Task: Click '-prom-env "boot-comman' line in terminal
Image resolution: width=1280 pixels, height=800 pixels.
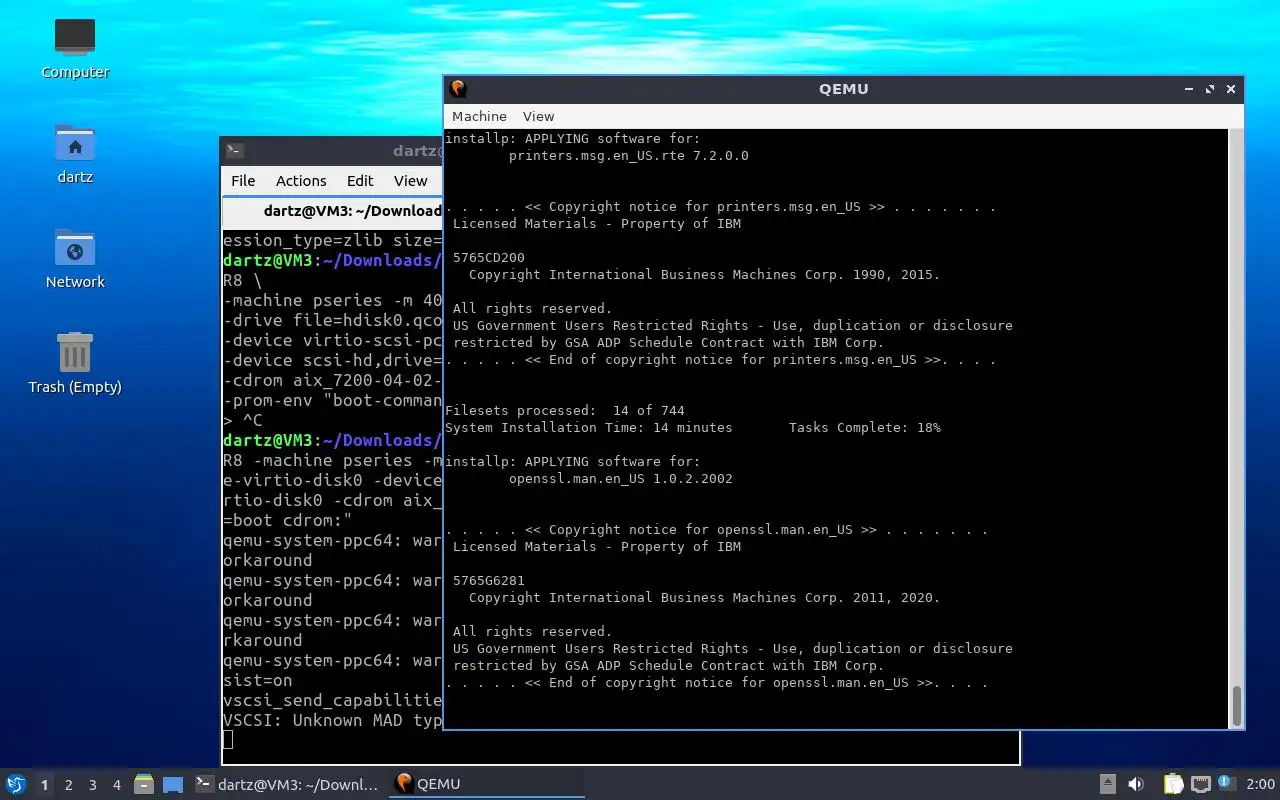Action: point(332,400)
